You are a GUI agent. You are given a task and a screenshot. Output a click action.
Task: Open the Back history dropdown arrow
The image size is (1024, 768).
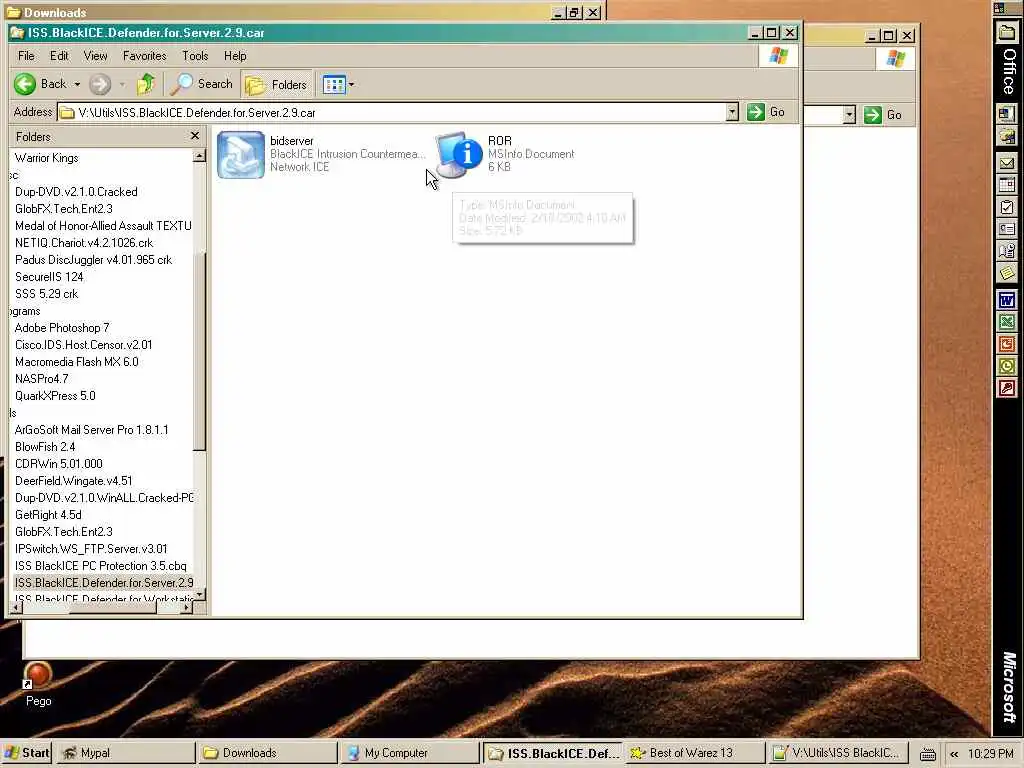pos(77,84)
